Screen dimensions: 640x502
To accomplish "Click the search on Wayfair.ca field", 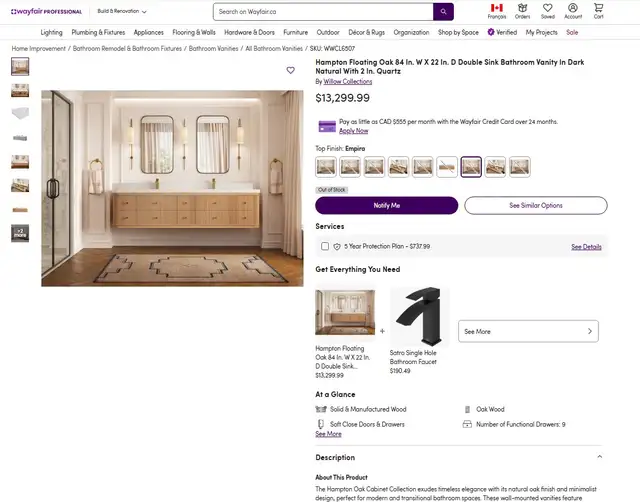I will tap(323, 12).
